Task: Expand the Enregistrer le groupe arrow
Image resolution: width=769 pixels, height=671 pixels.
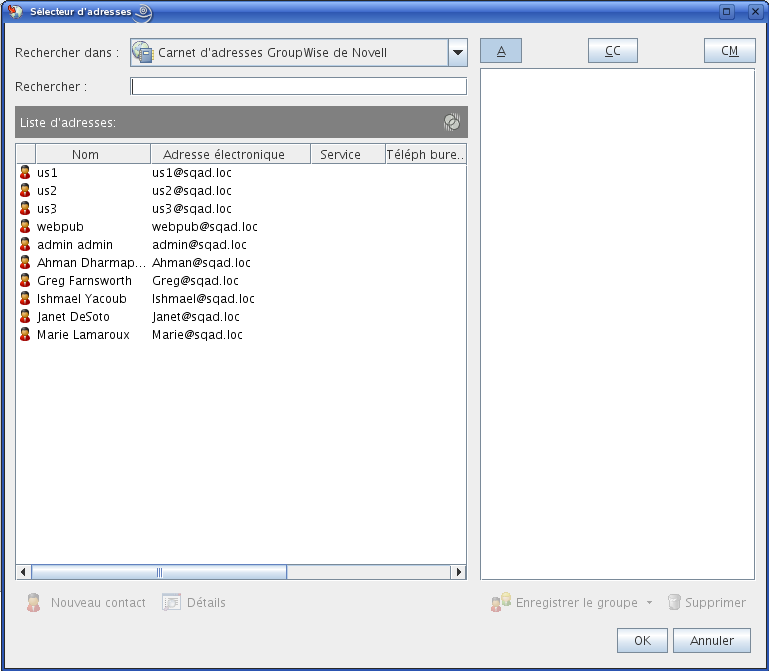Action: 649,602
